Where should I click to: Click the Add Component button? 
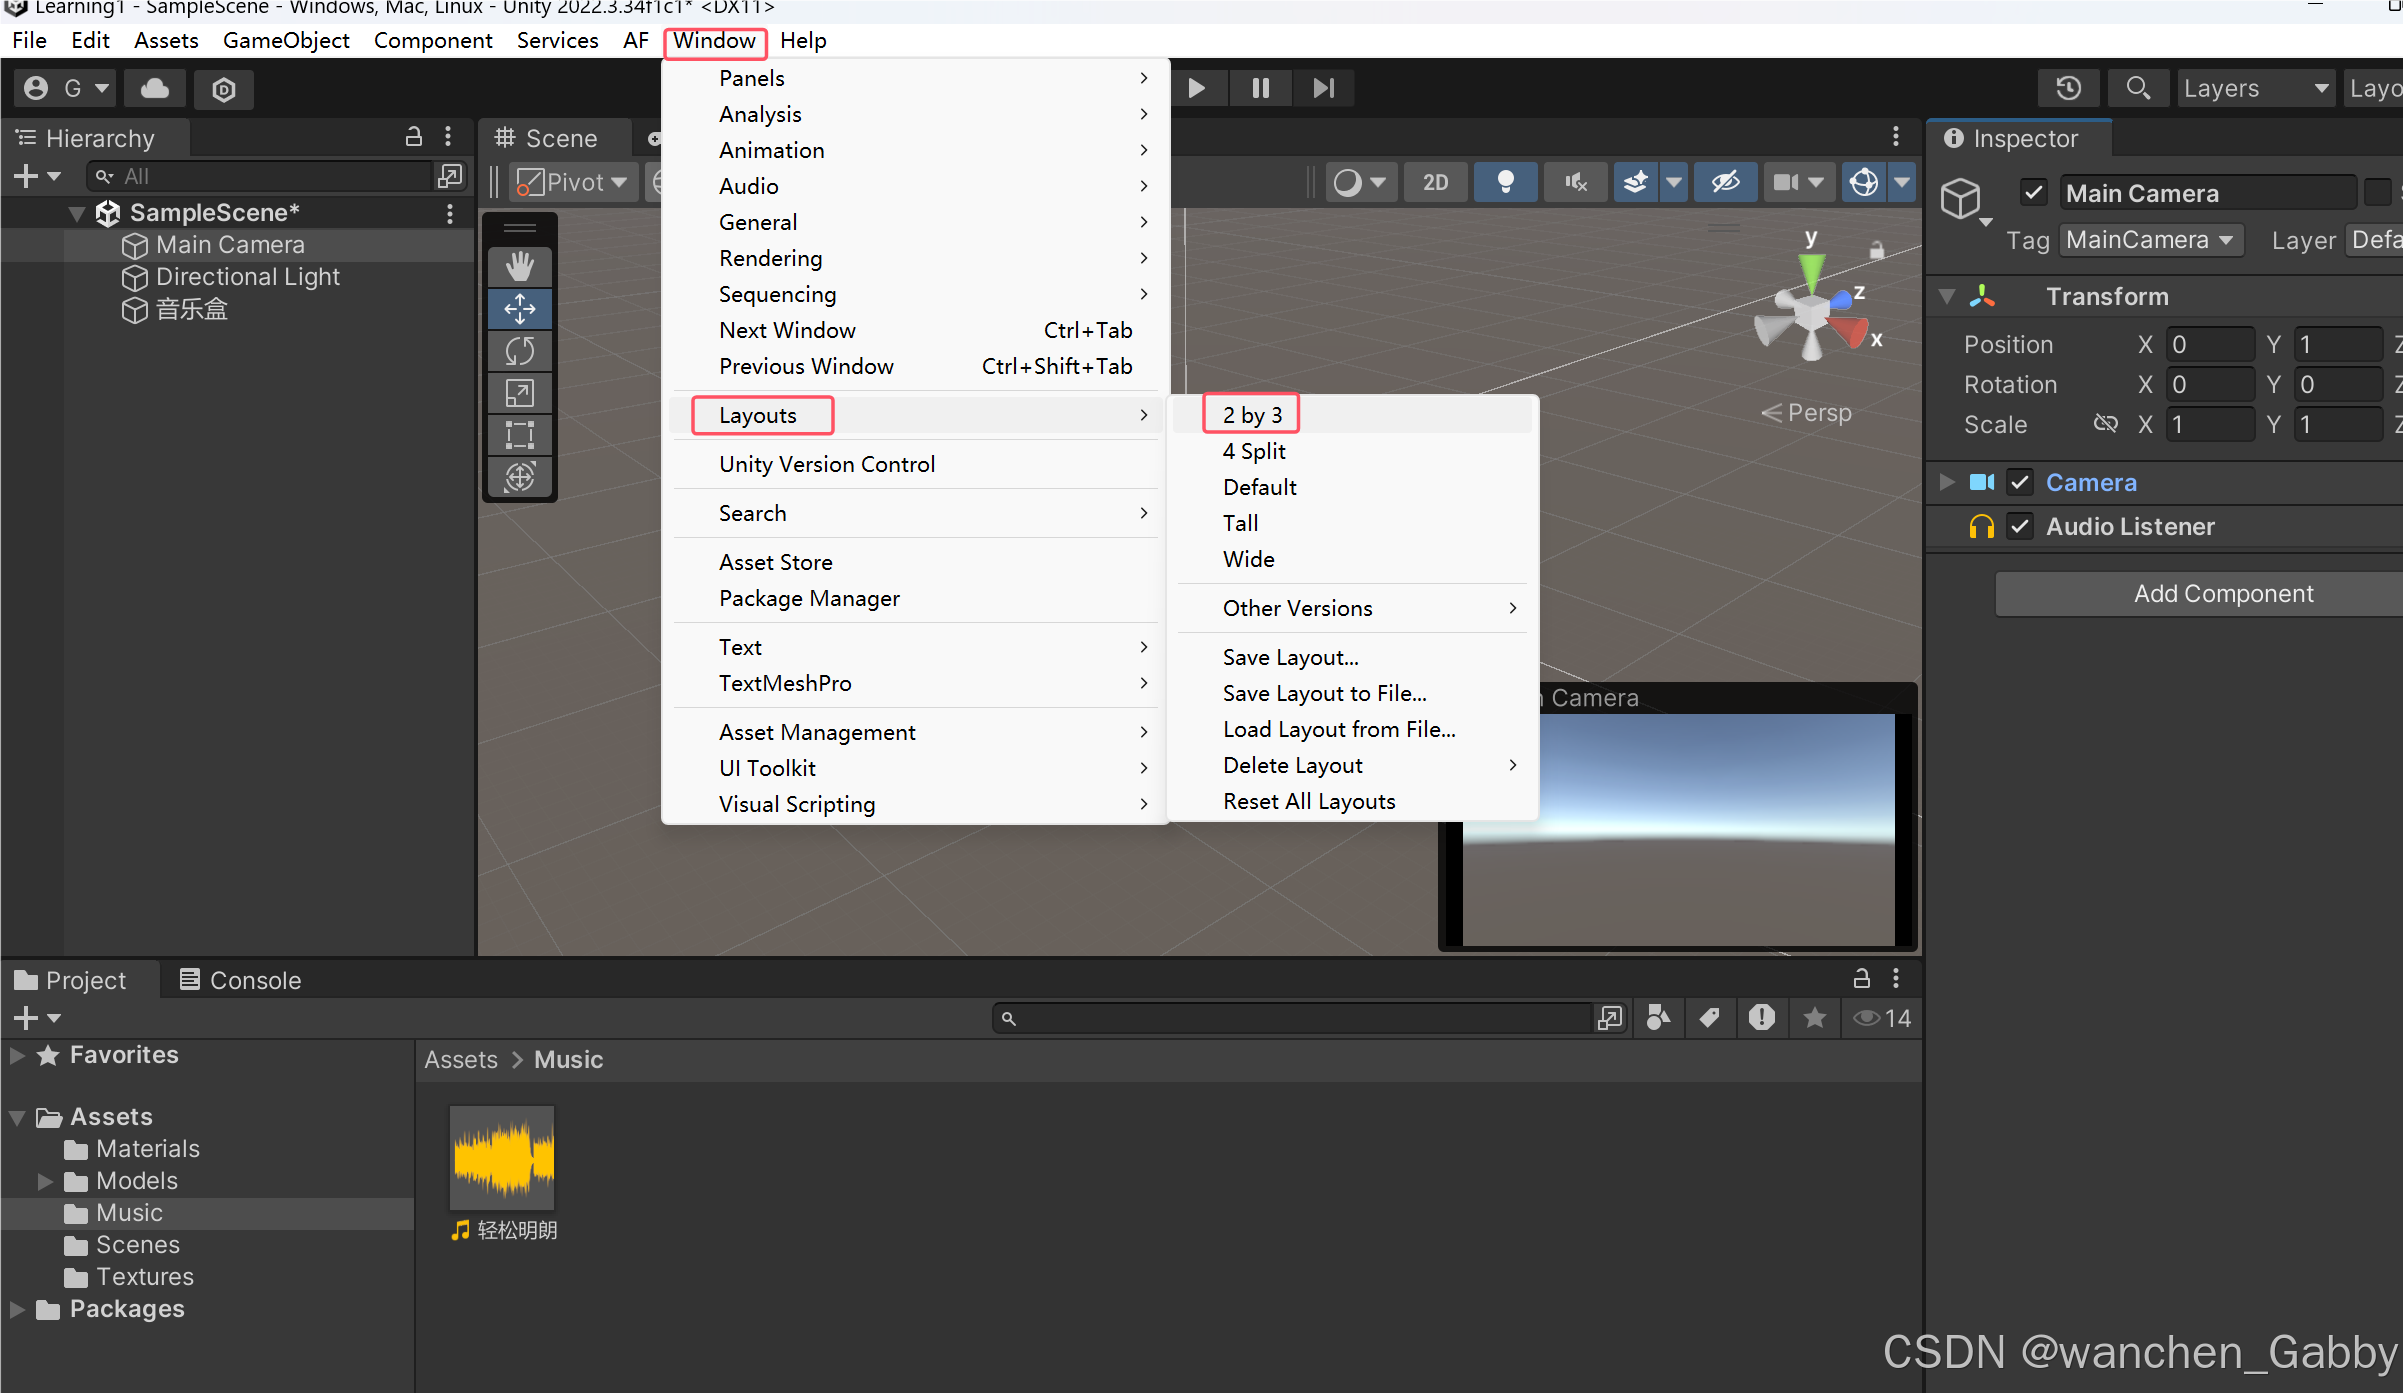pyautogui.click(x=2222, y=592)
